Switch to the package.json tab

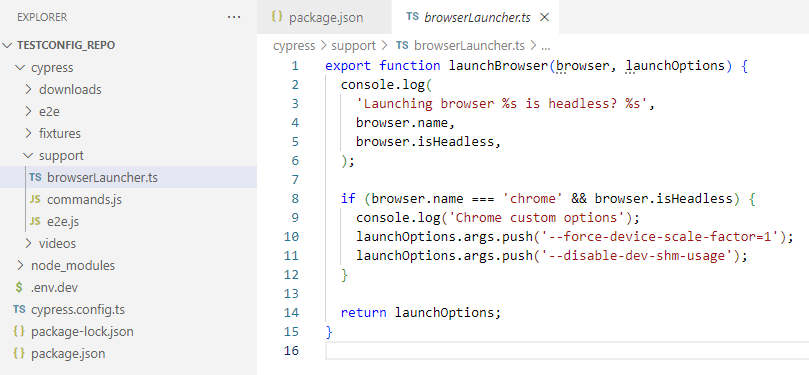click(x=325, y=18)
